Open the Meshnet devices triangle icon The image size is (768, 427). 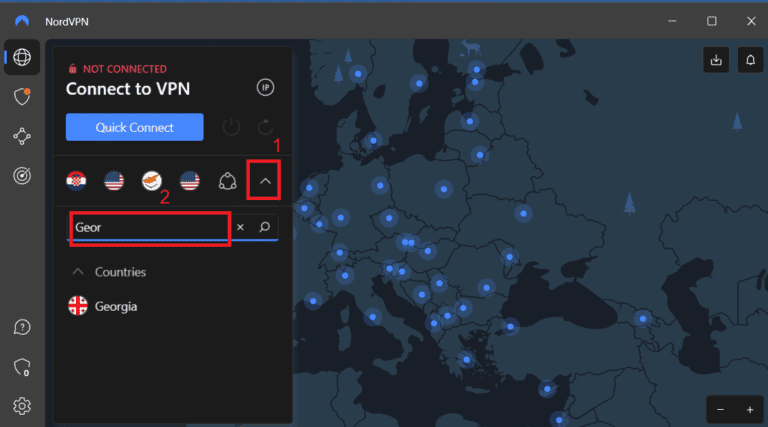[x=227, y=181]
